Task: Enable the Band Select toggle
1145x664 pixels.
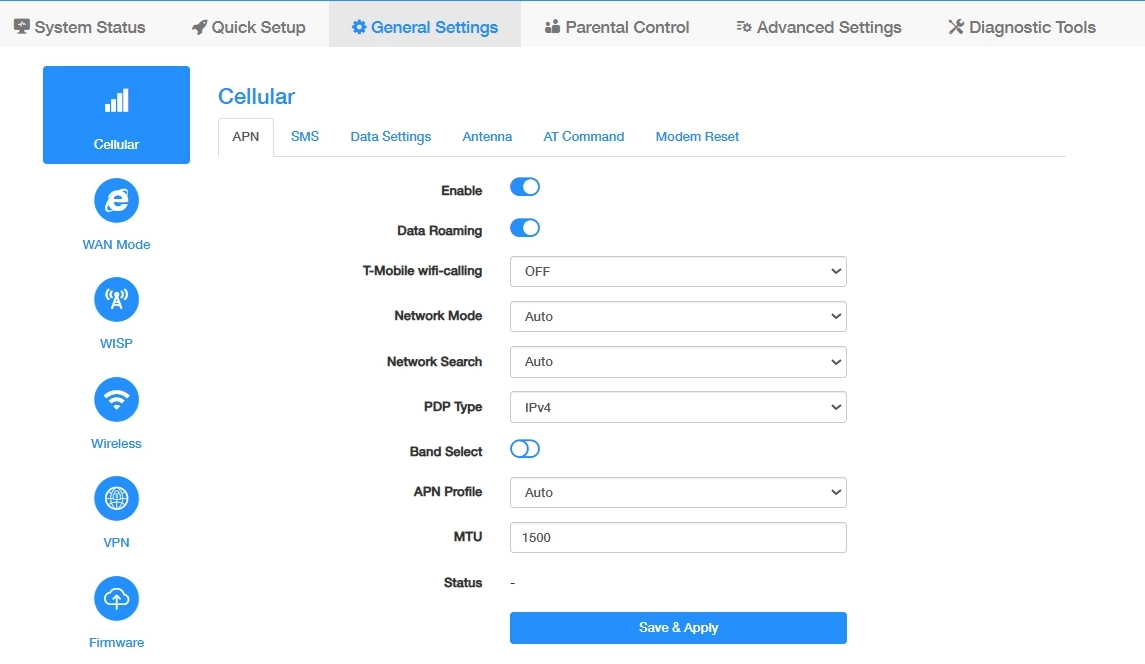Action: (525, 449)
